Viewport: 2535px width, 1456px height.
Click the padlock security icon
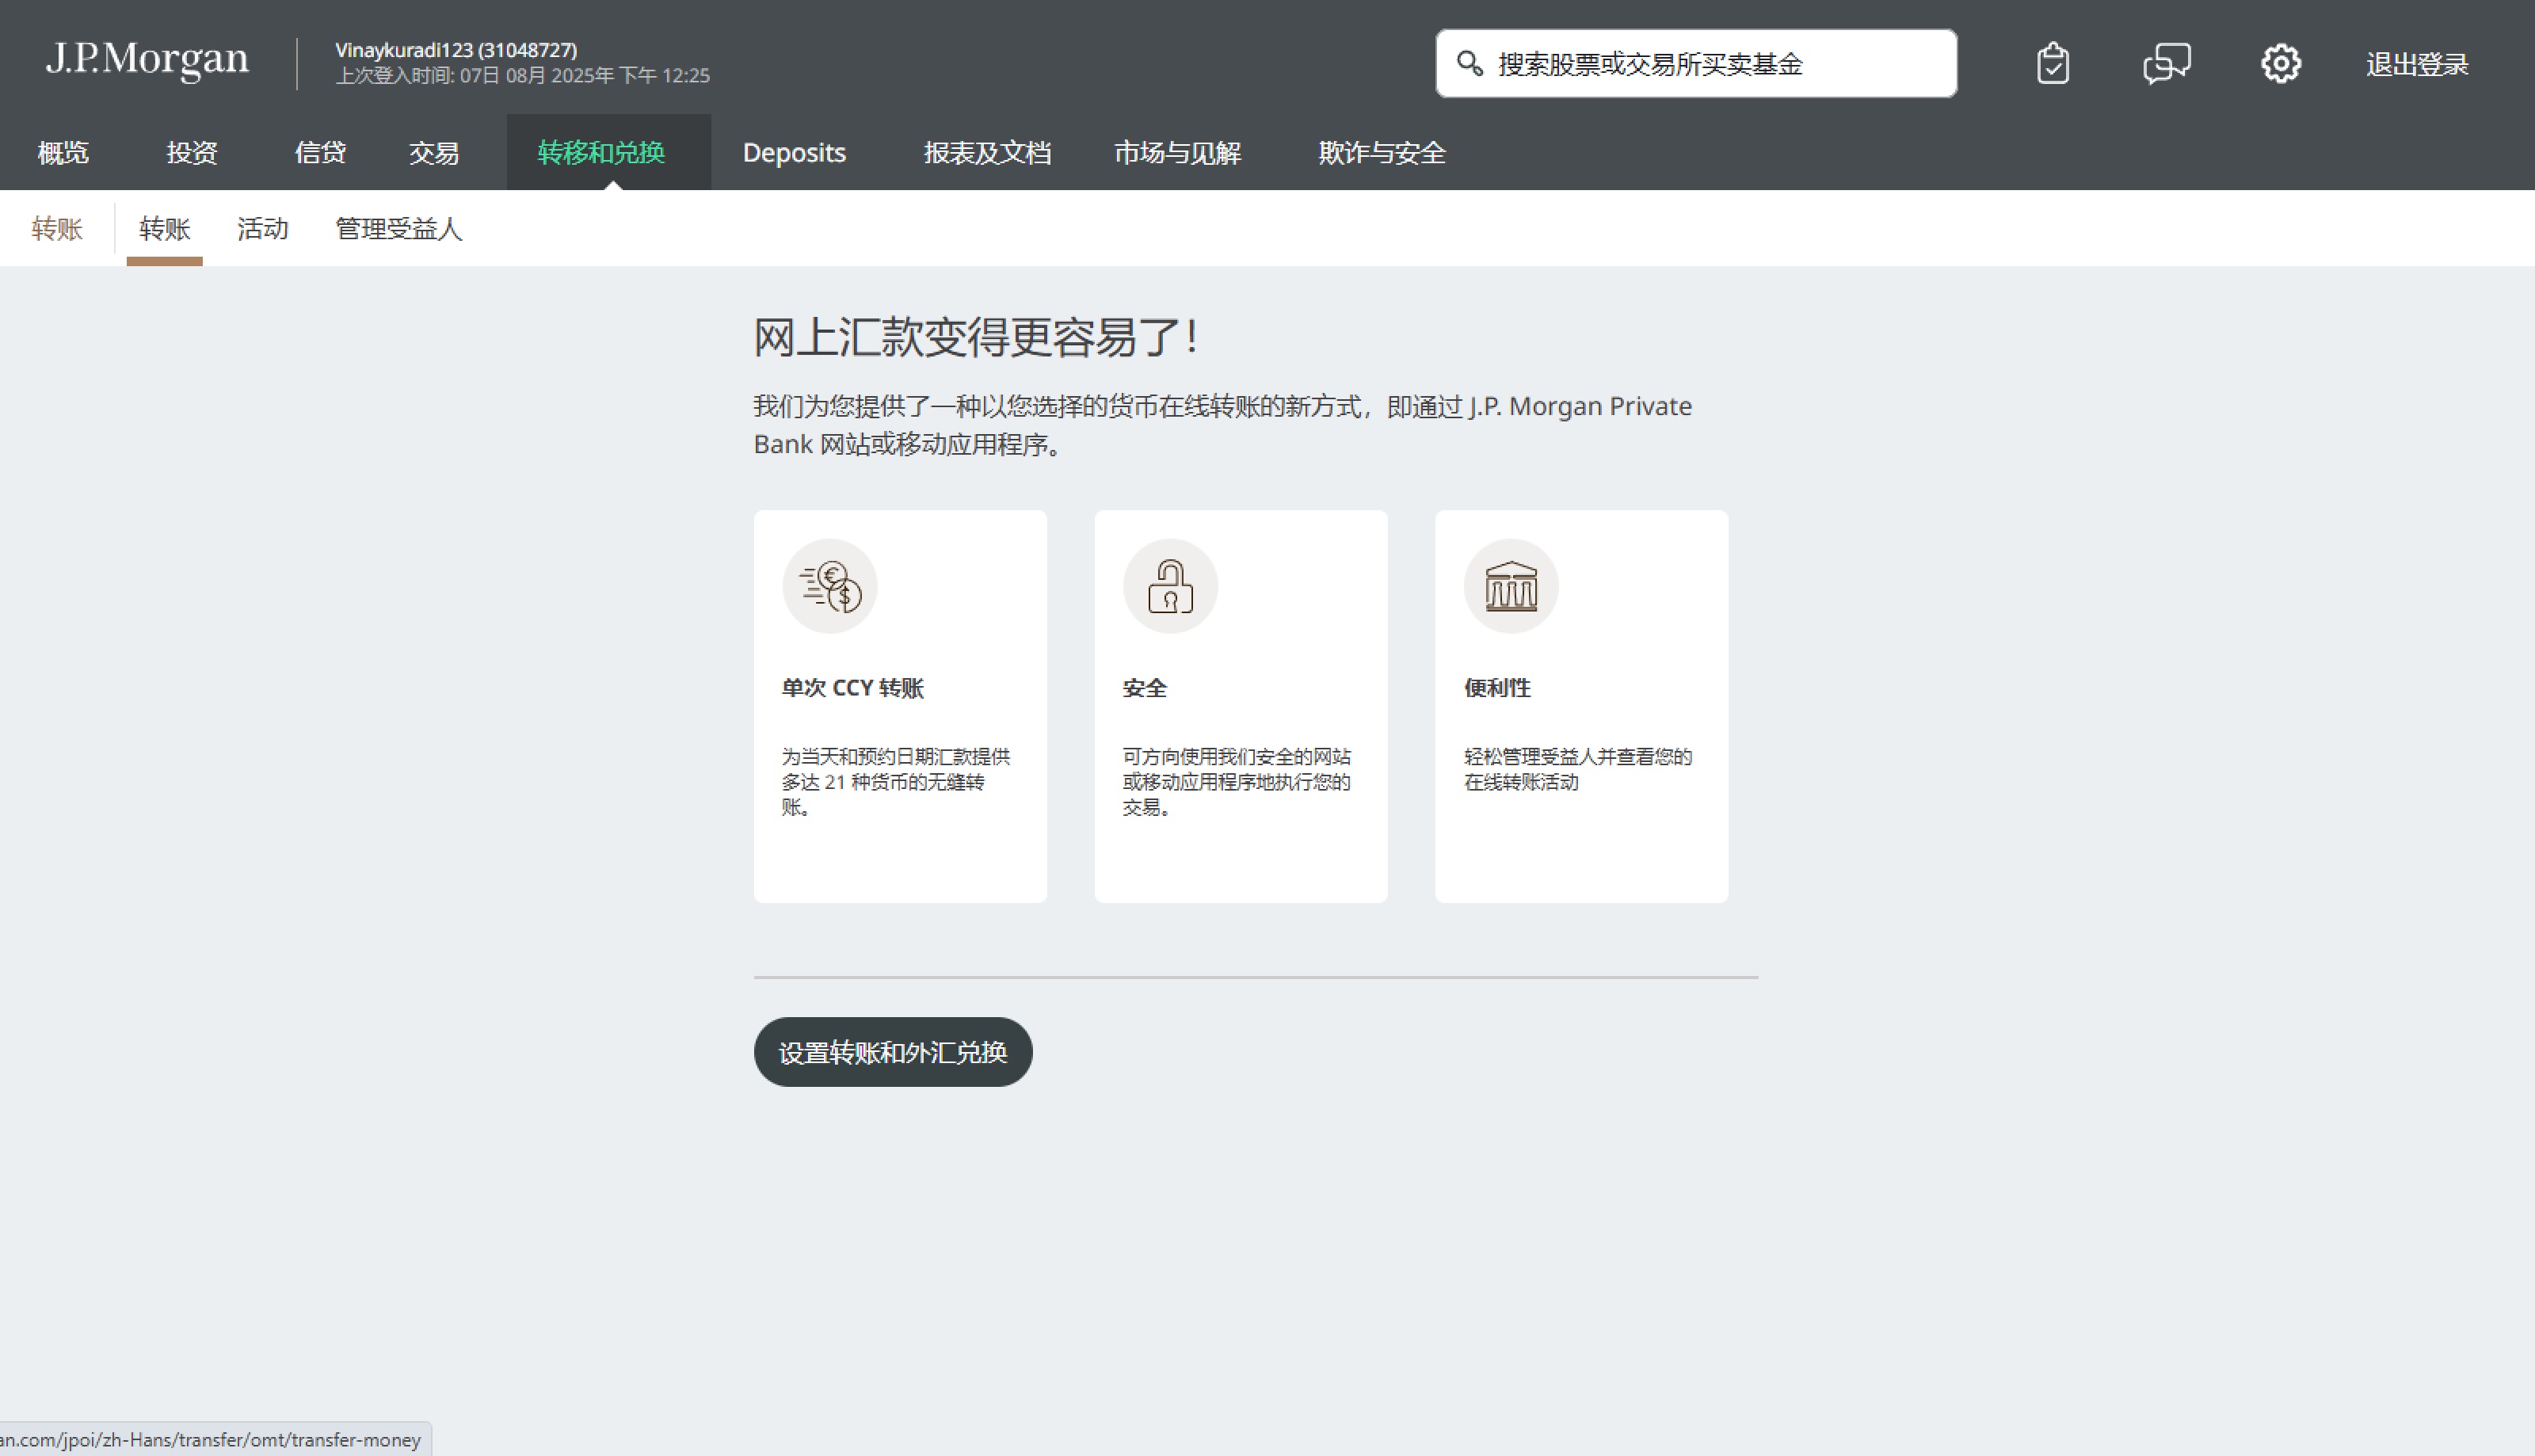[x=1170, y=586]
